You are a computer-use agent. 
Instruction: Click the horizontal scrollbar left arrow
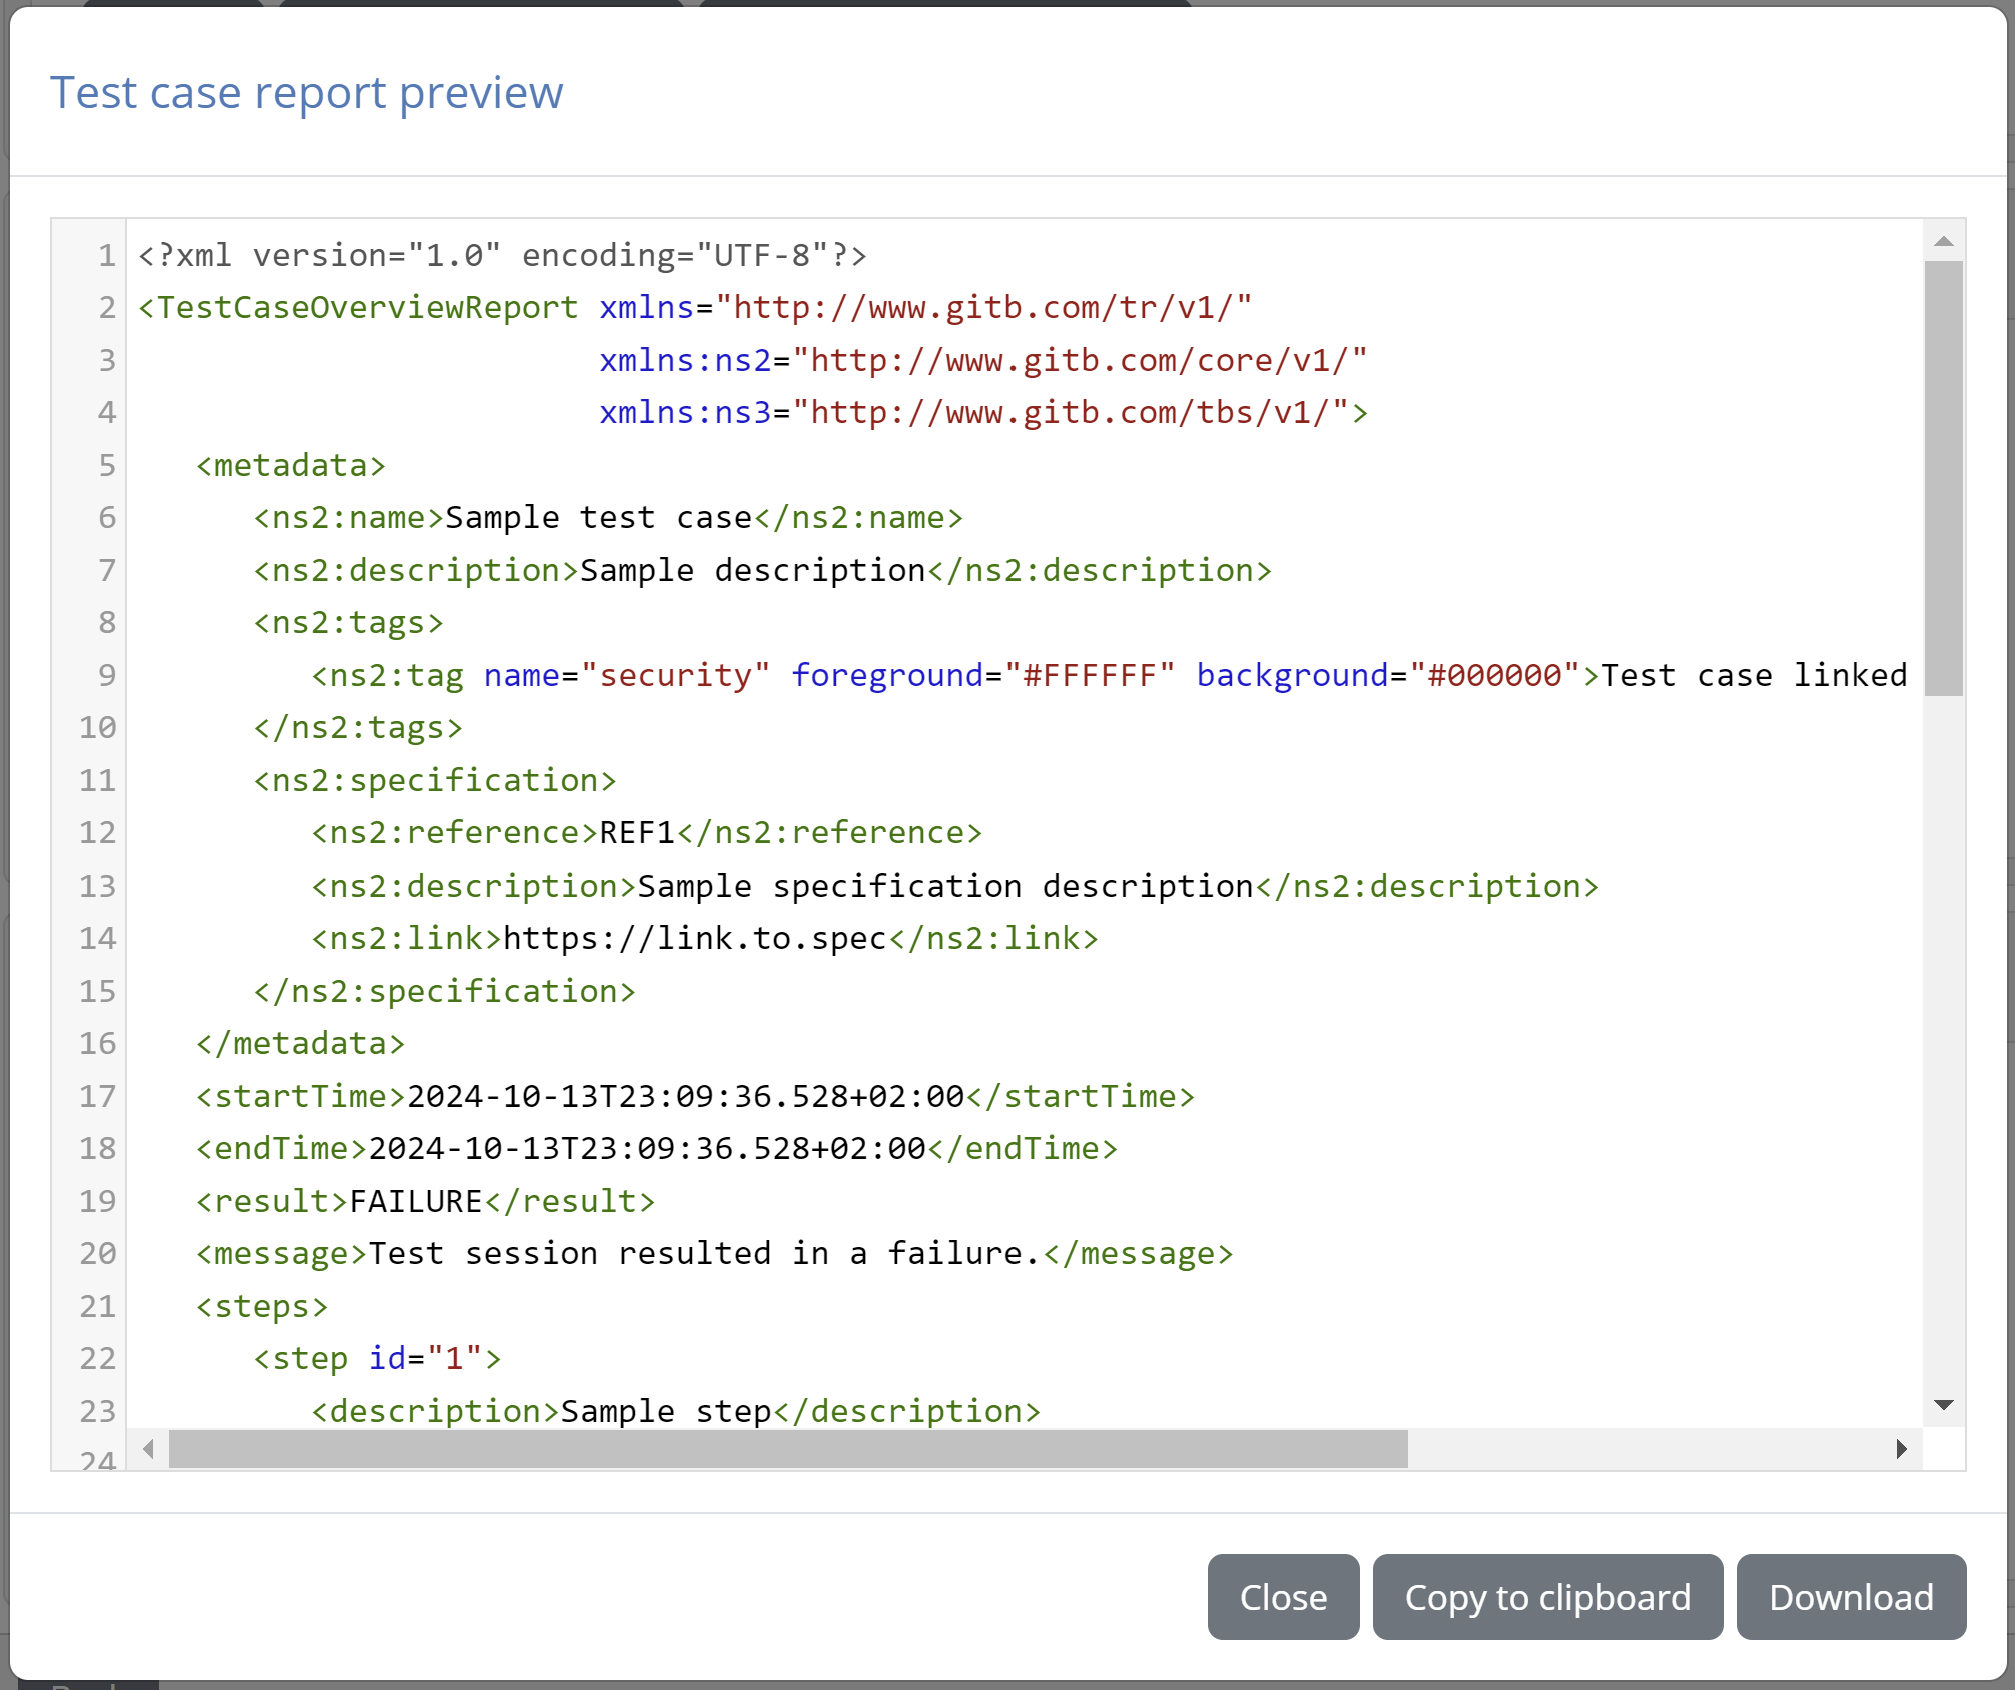(x=148, y=1449)
